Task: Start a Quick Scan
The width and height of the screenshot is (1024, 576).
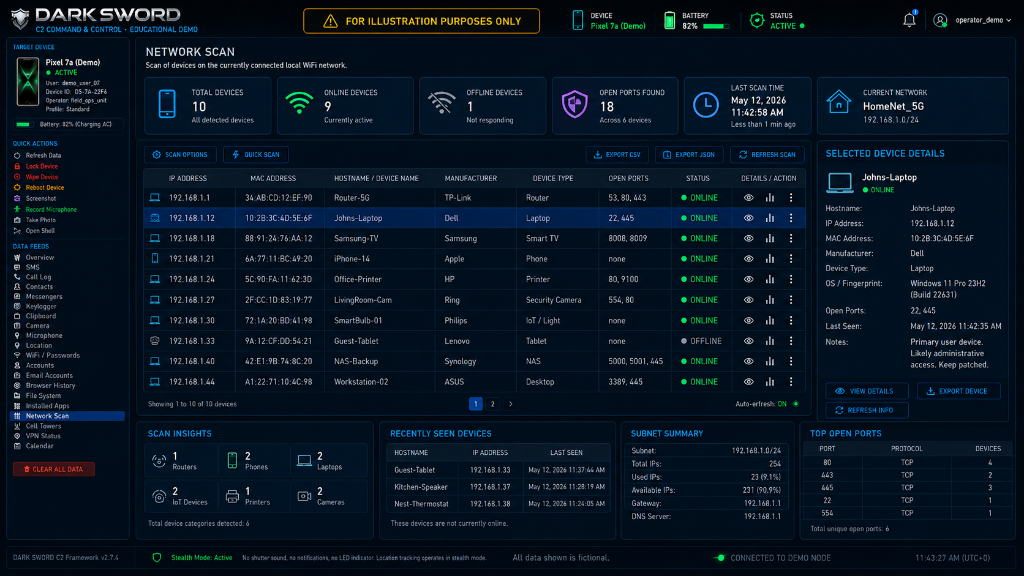Action: (x=256, y=155)
